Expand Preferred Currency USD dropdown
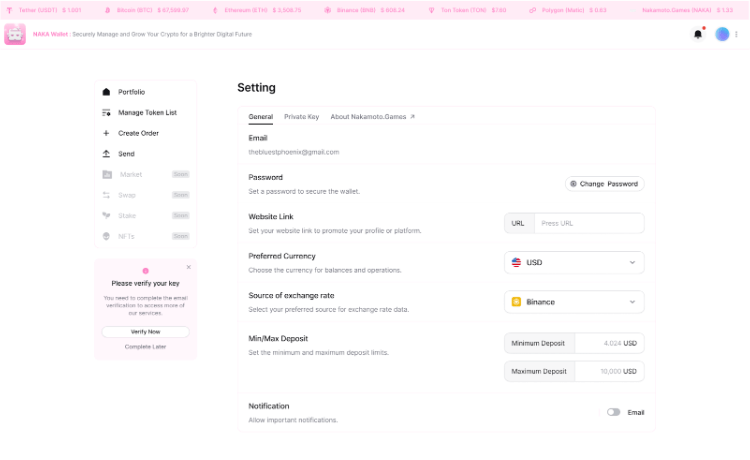The image size is (750, 460). tap(574, 262)
